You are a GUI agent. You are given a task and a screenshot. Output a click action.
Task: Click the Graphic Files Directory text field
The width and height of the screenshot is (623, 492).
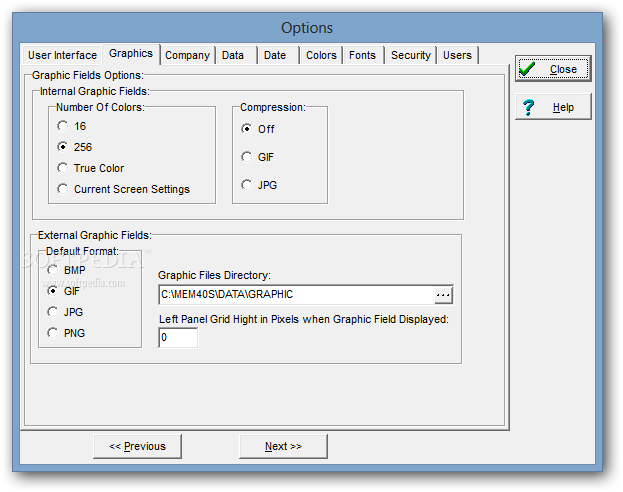pyautogui.click(x=296, y=294)
